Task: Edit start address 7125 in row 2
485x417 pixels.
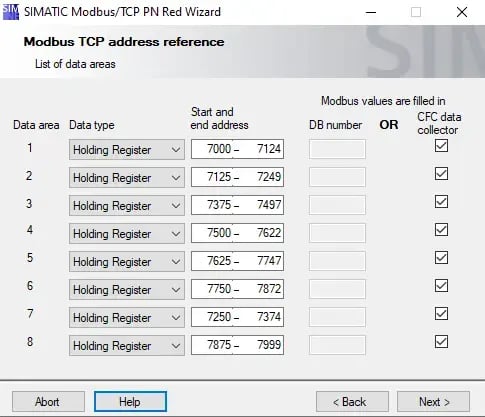Action: click(x=212, y=177)
